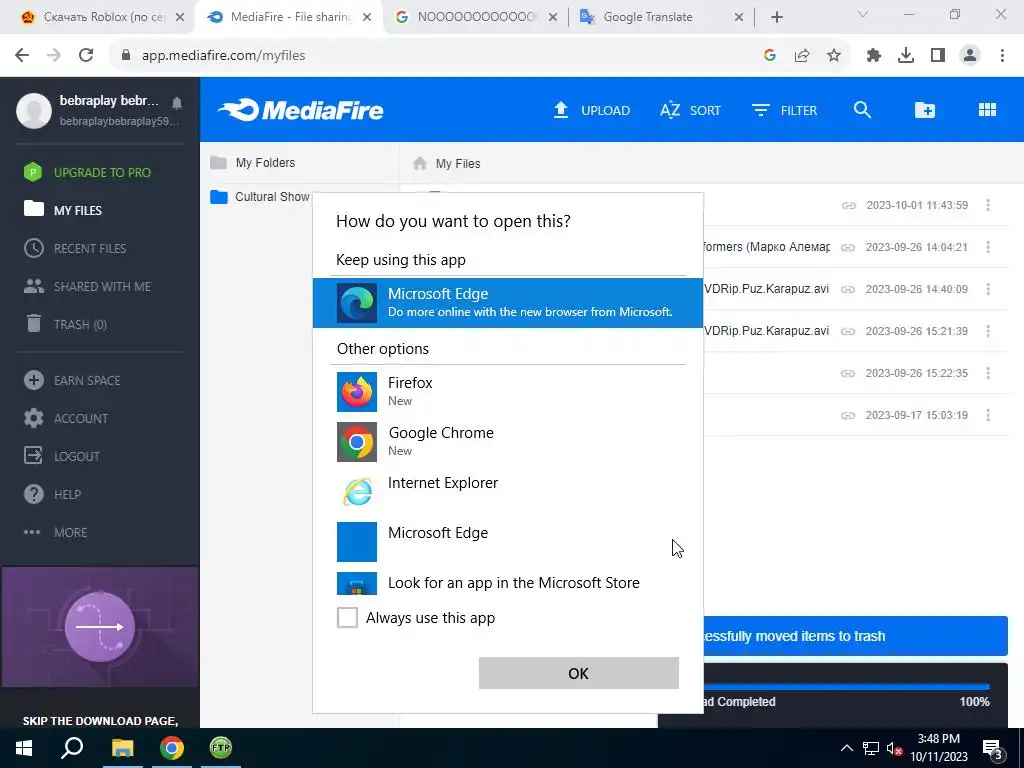Open the taskbar search

tap(72, 748)
